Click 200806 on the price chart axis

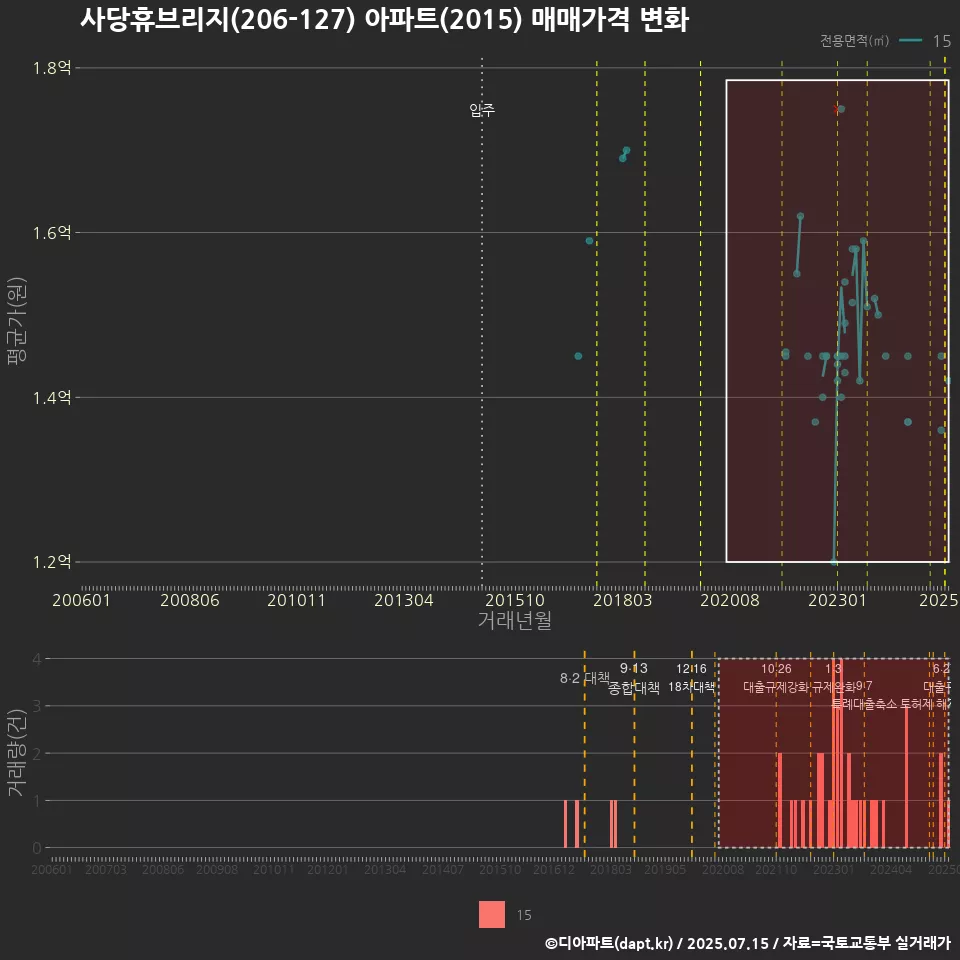(x=190, y=600)
